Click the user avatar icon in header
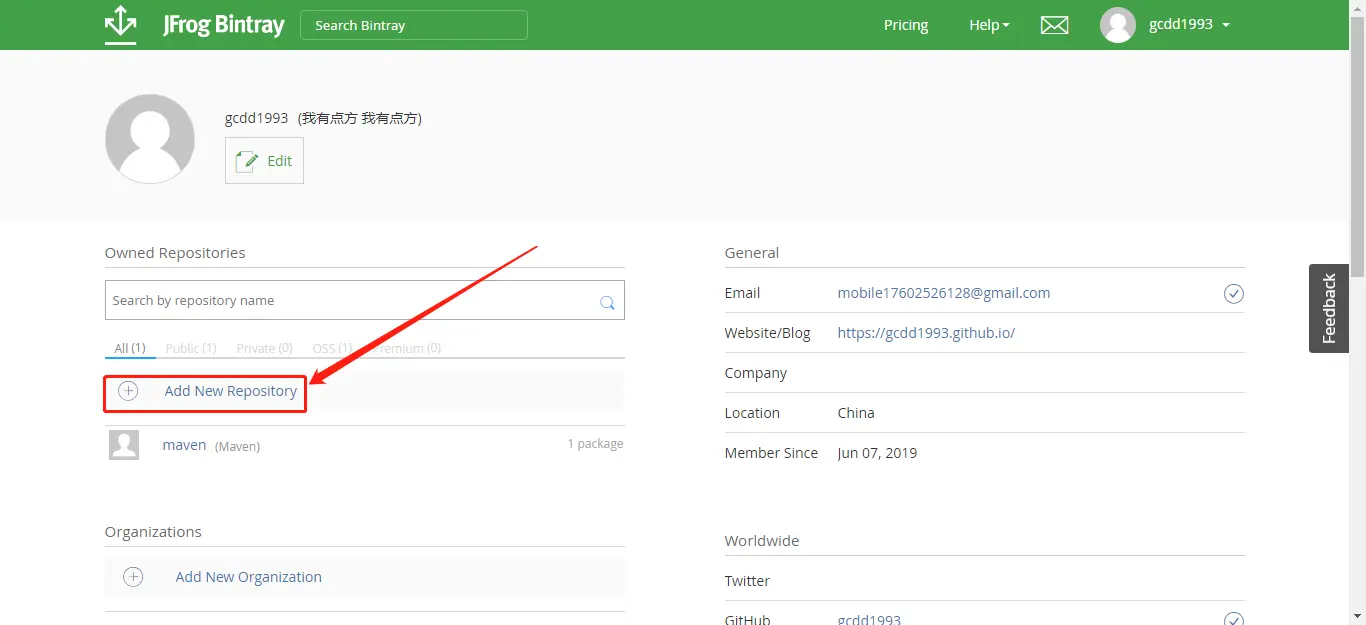 pyautogui.click(x=1117, y=25)
